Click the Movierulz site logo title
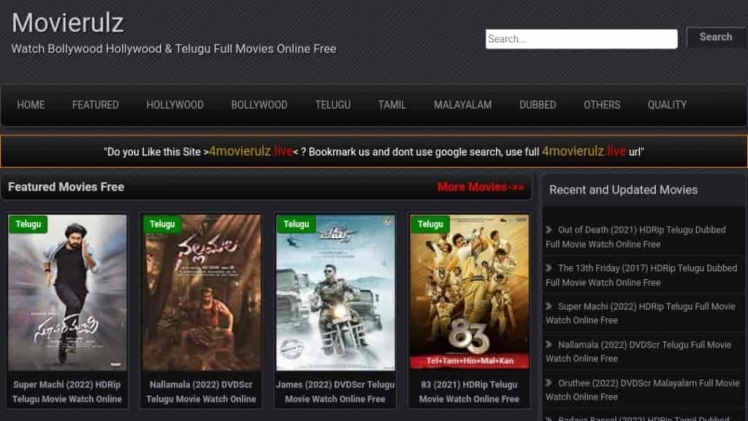This screenshot has width=748, height=421. [x=68, y=22]
